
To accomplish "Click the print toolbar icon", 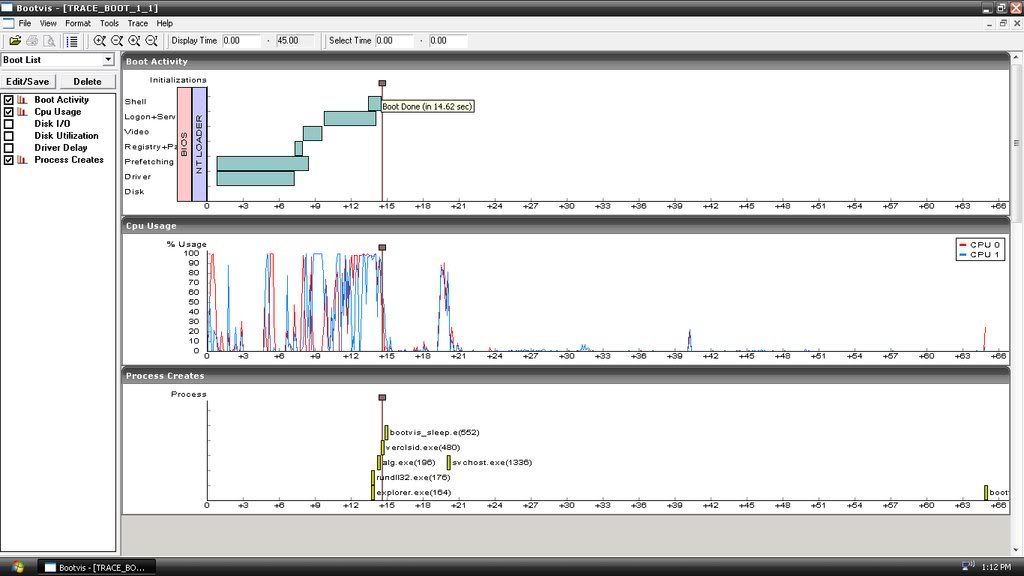I will [x=32, y=40].
